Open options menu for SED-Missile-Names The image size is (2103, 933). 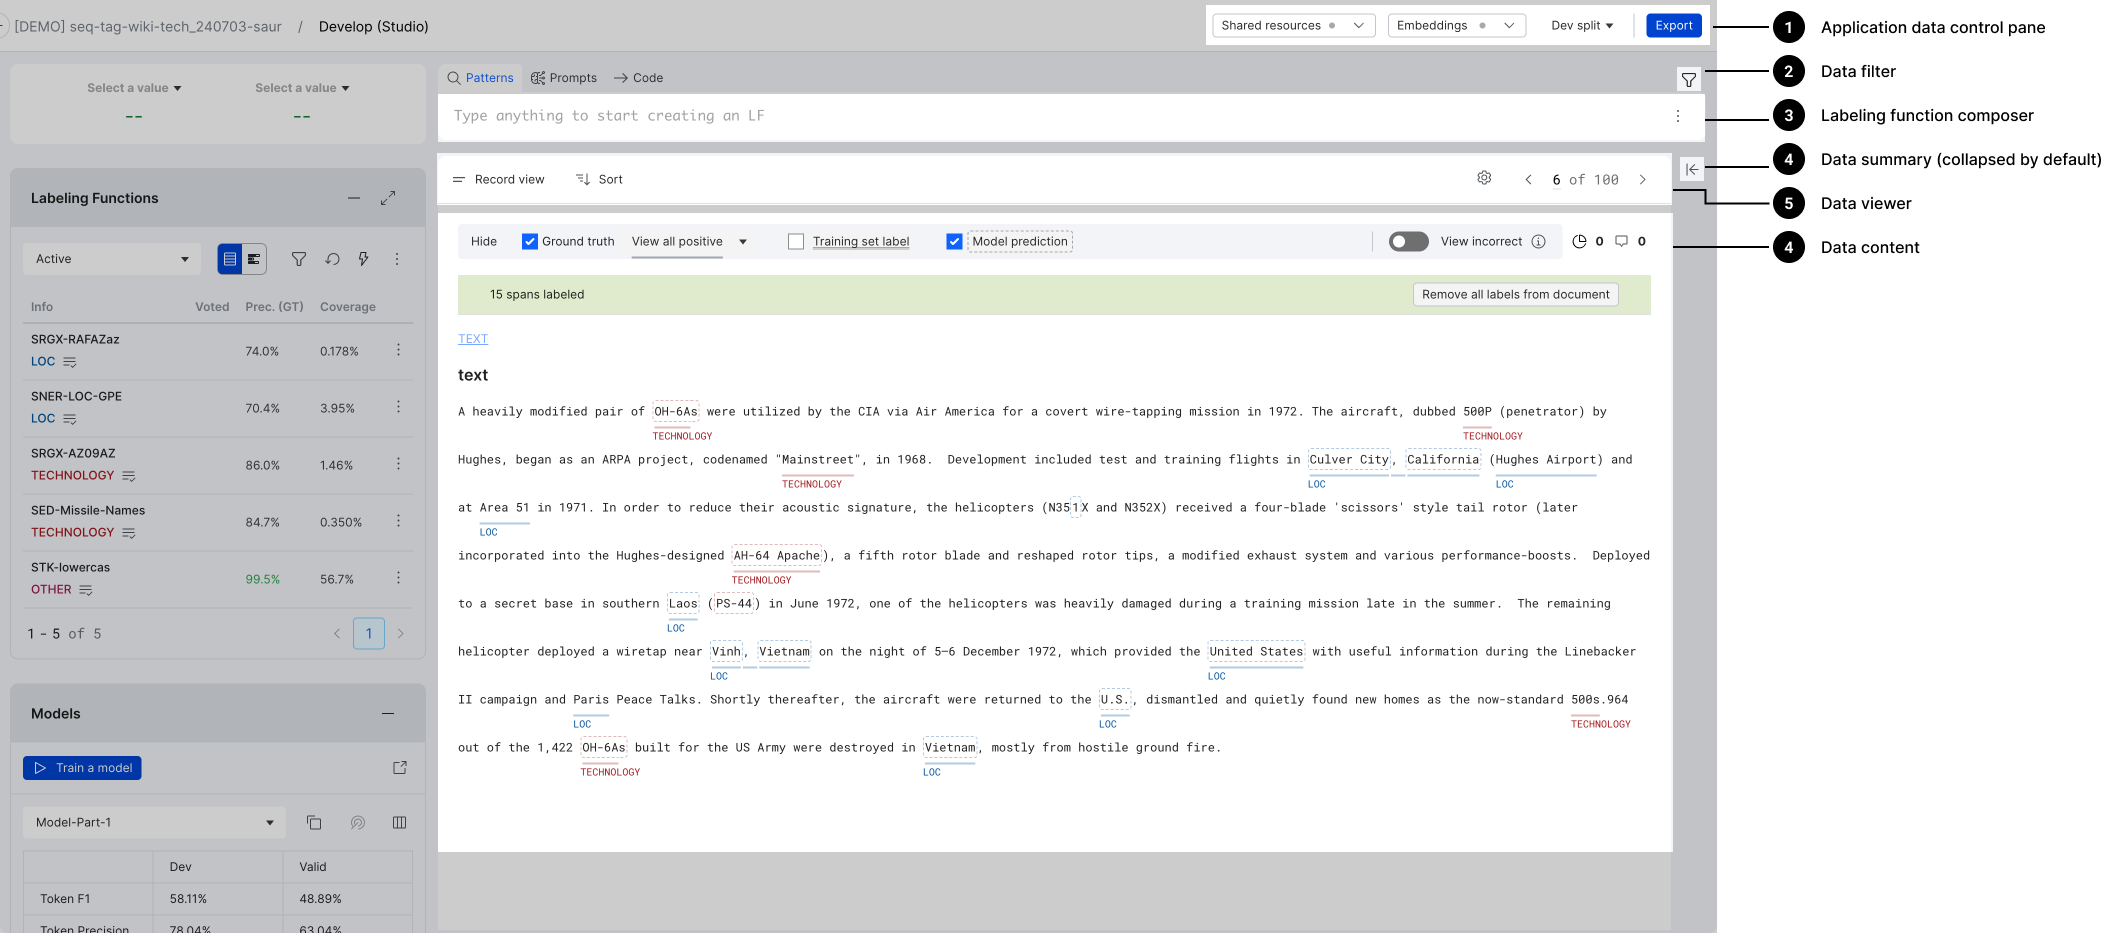tap(398, 521)
